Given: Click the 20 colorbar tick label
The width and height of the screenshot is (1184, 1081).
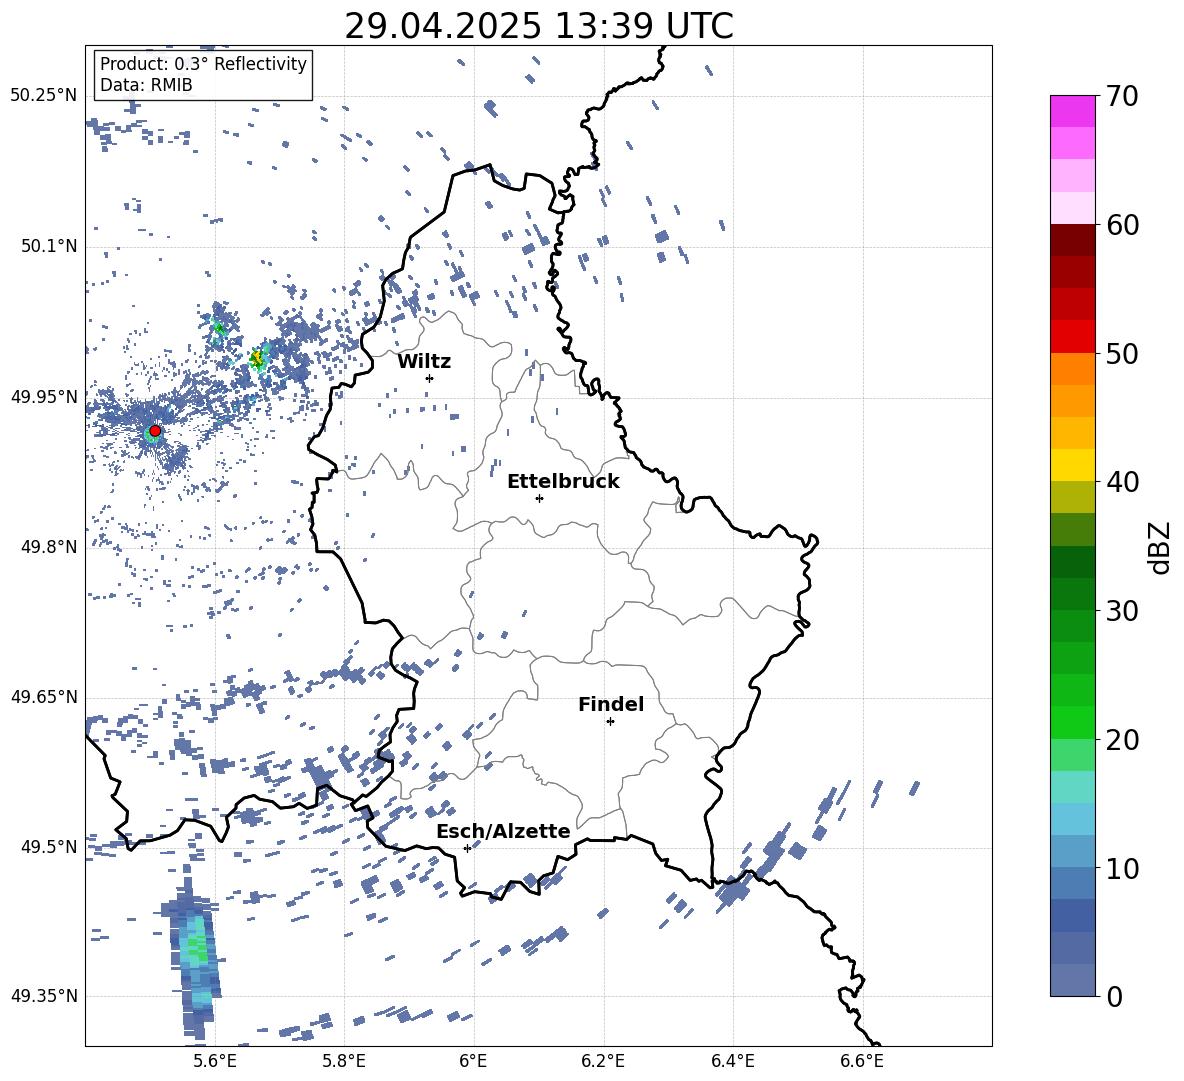Looking at the screenshot, I should point(1122,740).
